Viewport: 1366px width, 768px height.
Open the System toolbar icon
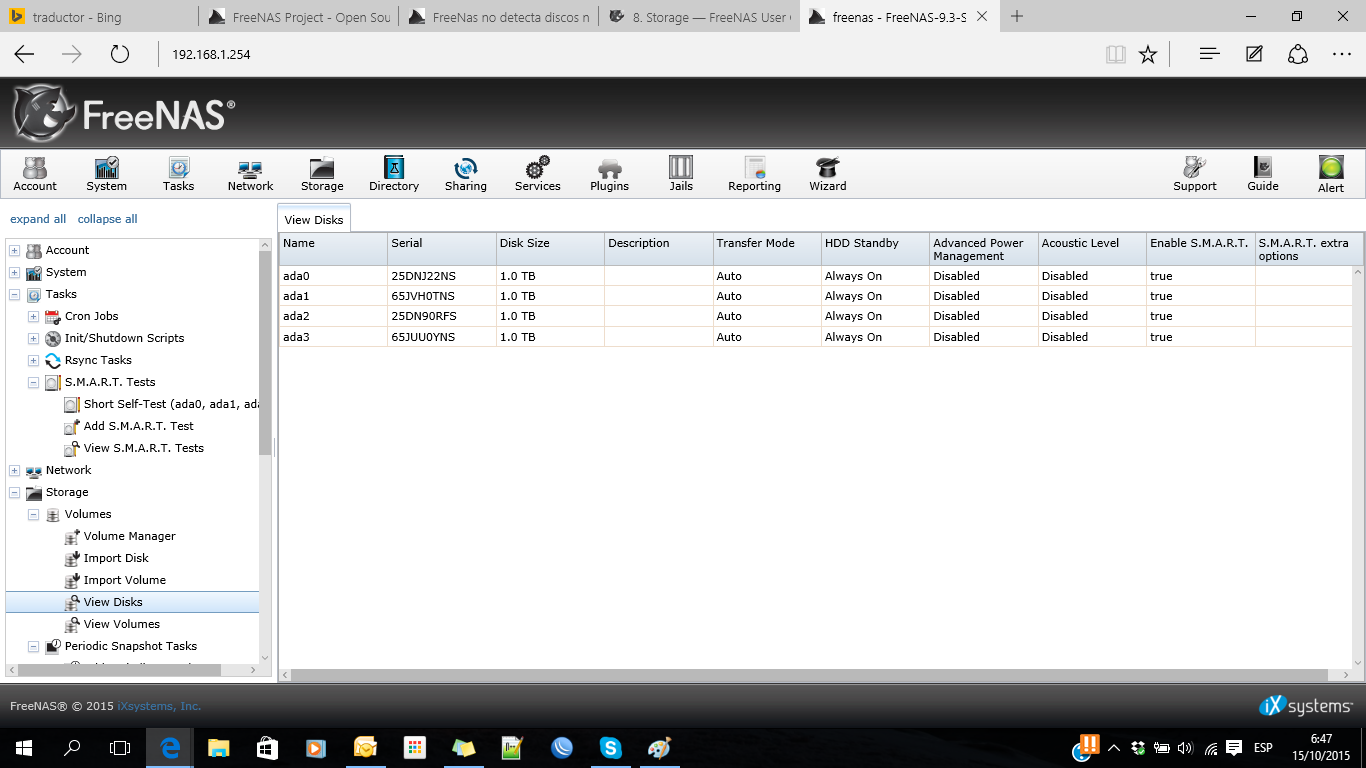point(106,174)
